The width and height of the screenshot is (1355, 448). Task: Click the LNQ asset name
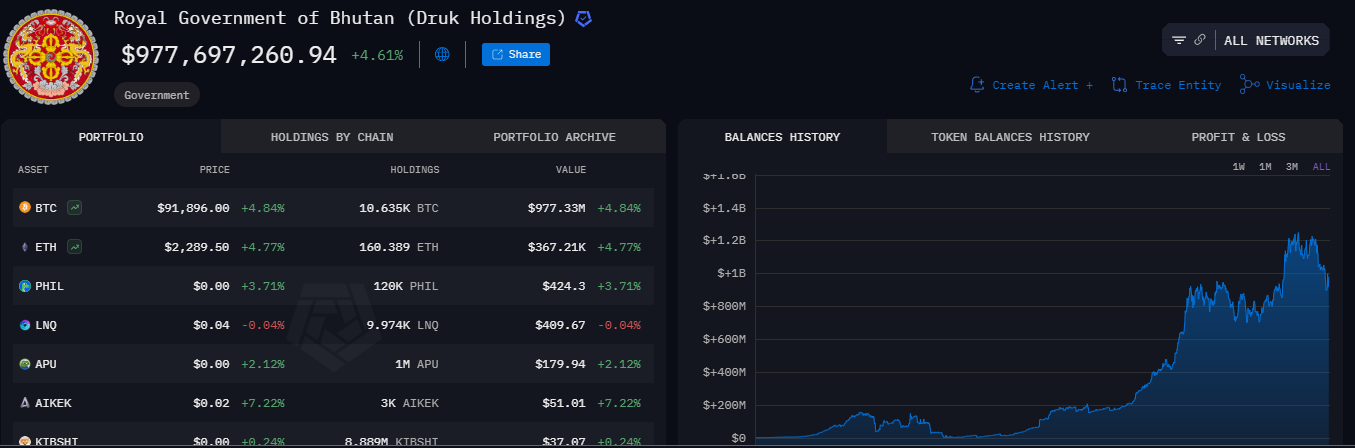[46, 325]
